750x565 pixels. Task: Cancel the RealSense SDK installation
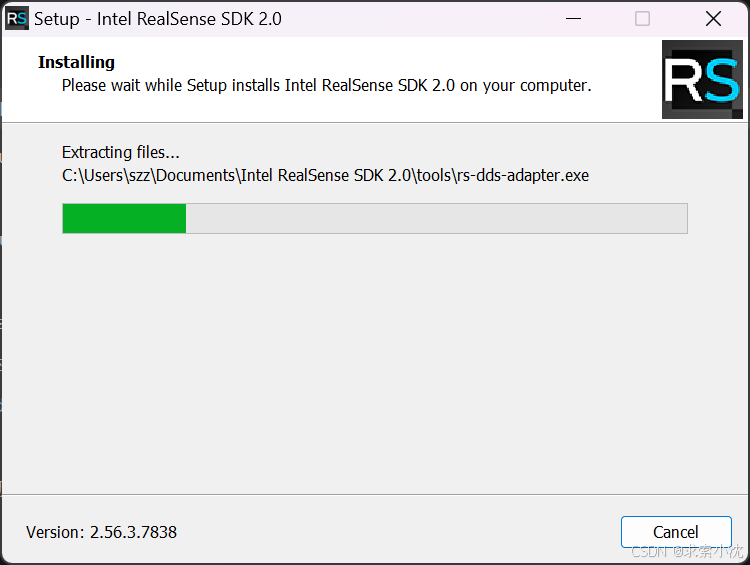pyautogui.click(x=676, y=532)
